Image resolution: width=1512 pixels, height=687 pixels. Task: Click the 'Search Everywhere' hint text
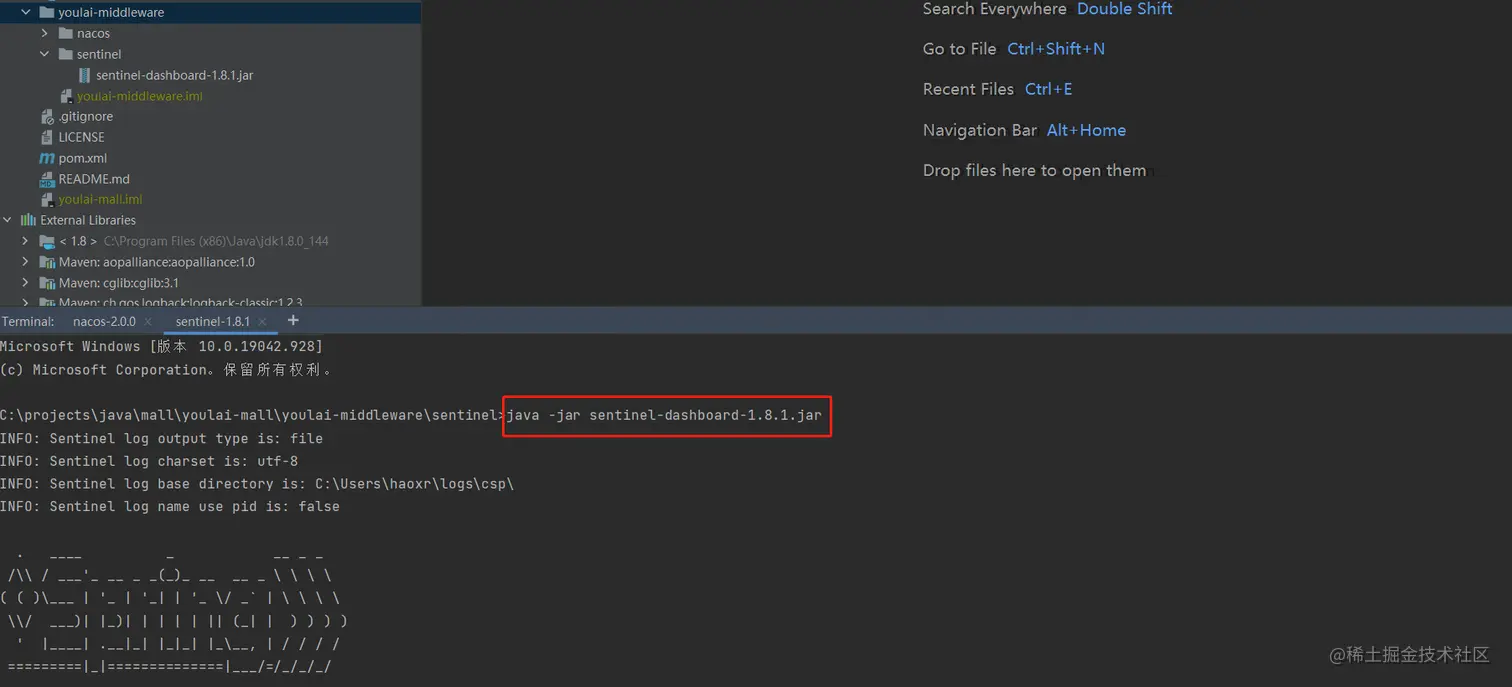pos(995,9)
